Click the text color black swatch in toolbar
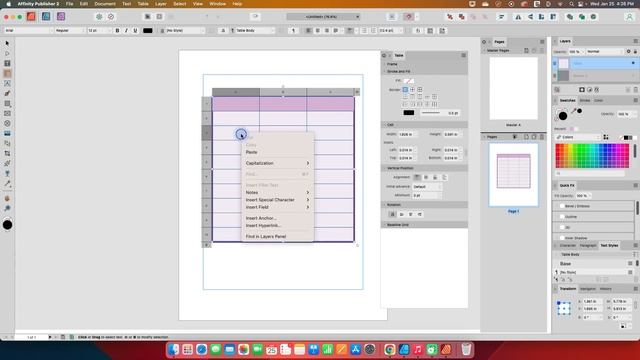This screenshot has height=360, width=640. [148, 31]
